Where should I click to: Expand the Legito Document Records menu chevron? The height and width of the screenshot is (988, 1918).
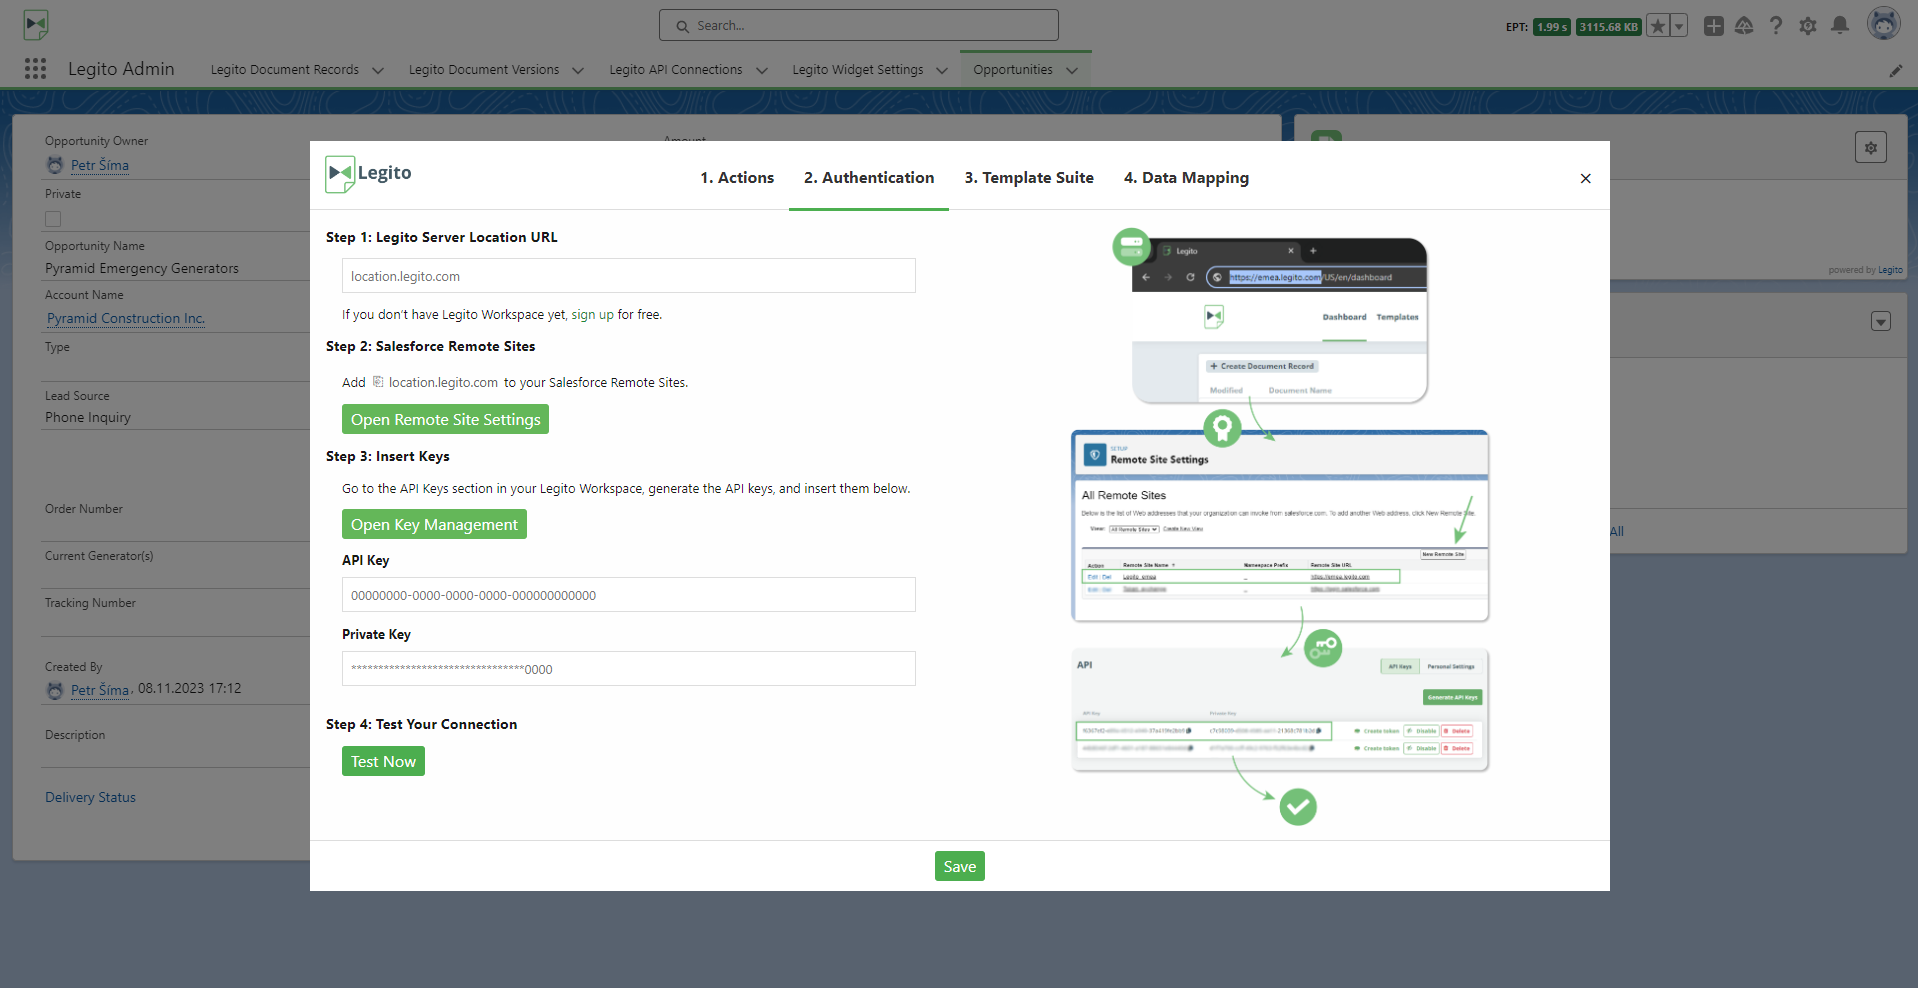click(x=378, y=70)
